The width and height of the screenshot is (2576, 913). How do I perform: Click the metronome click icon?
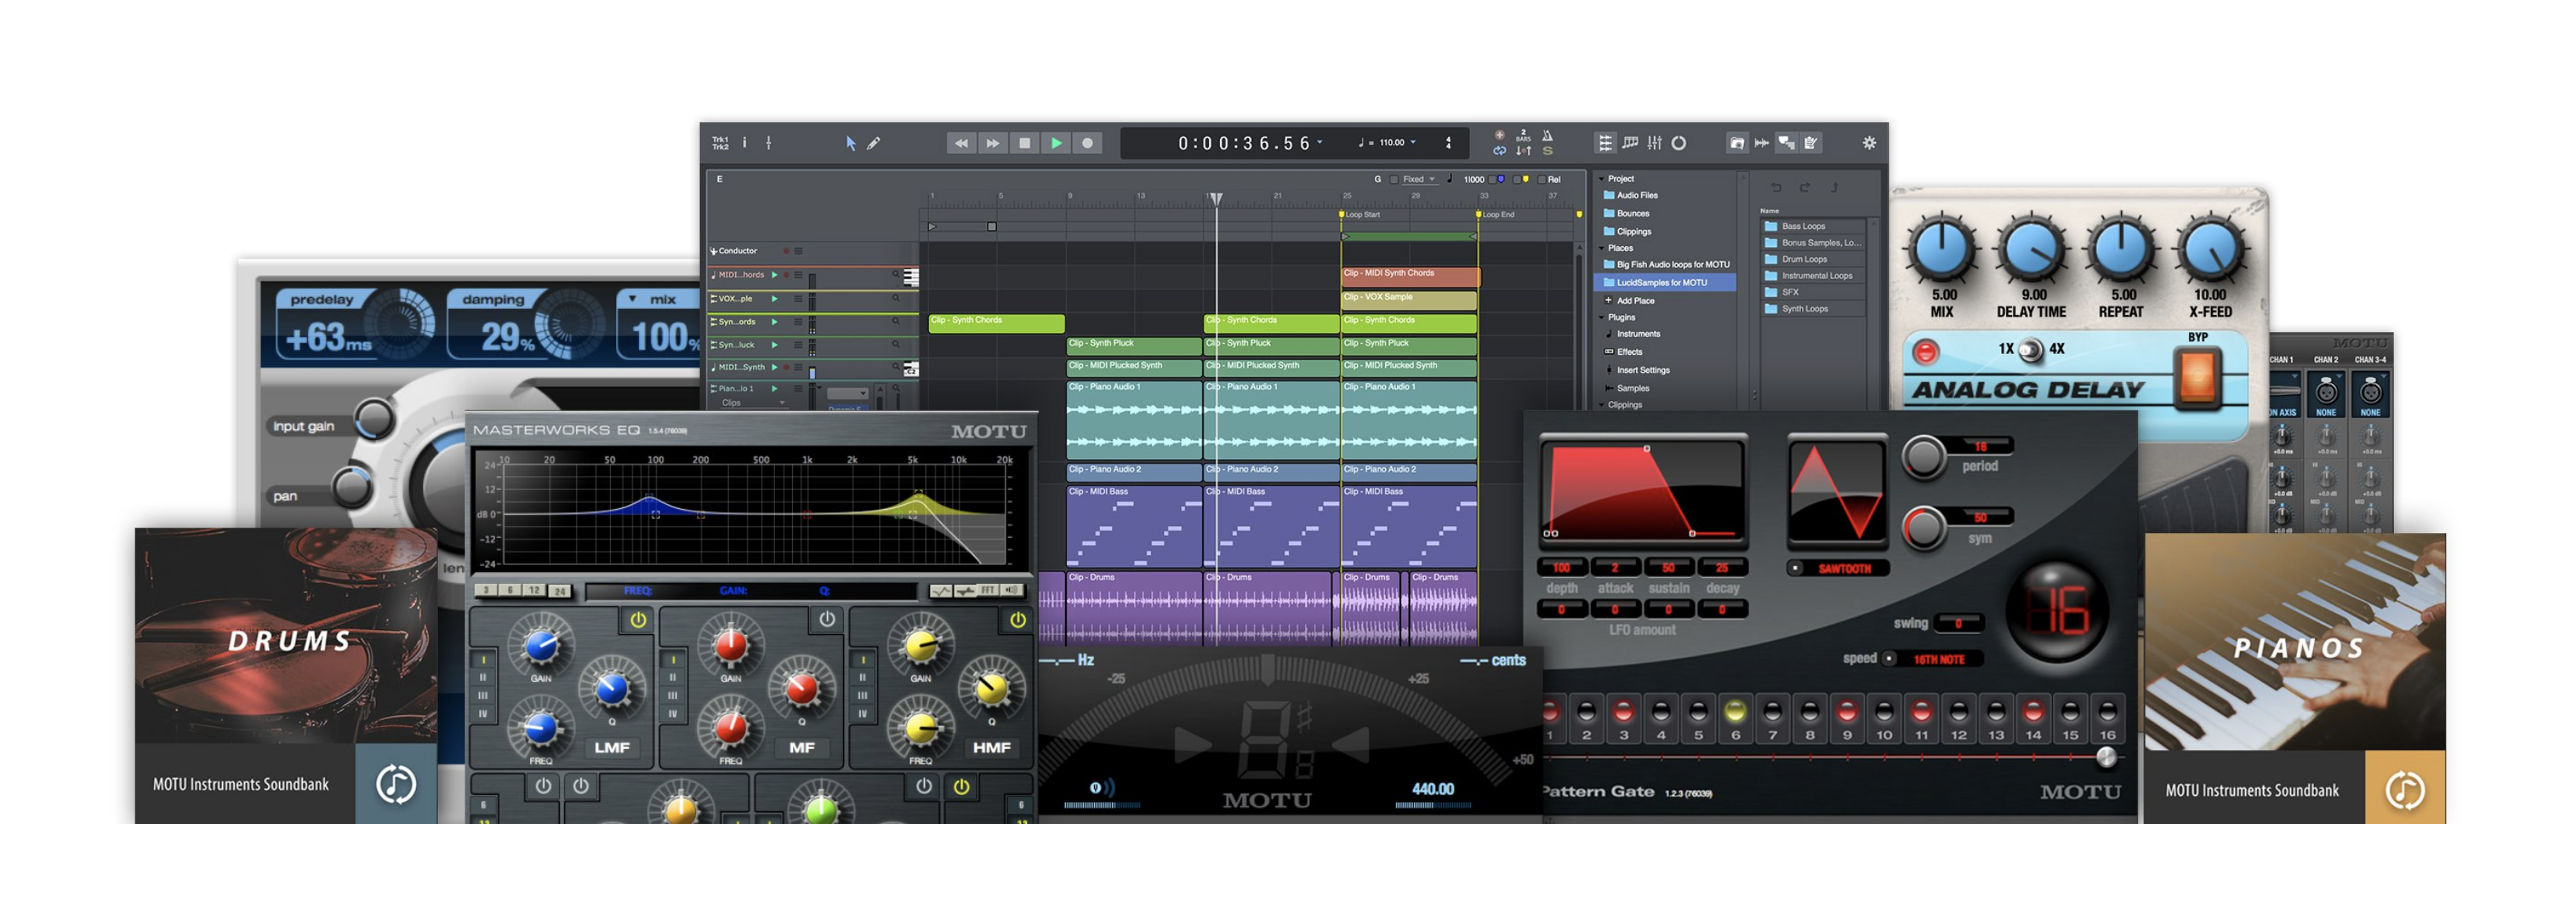1547,135
